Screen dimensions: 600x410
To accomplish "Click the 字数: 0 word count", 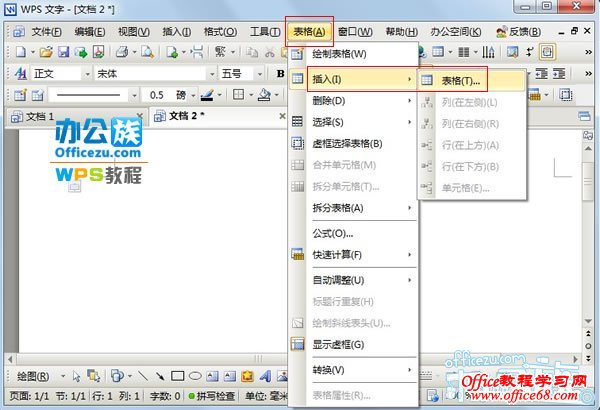I will [x=165, y=396].
